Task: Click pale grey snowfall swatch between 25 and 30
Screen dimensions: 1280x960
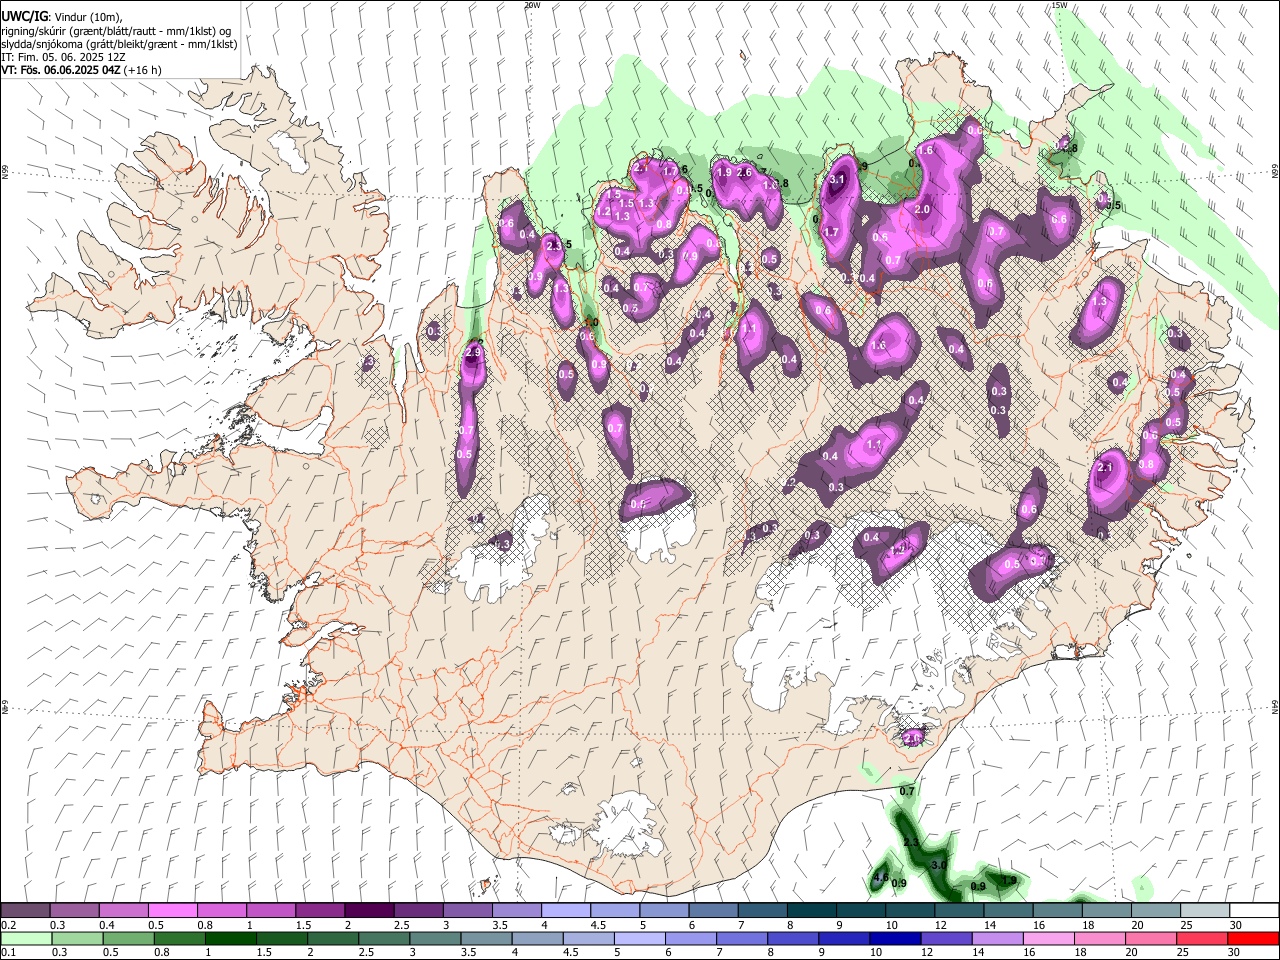Action: 1204,910
